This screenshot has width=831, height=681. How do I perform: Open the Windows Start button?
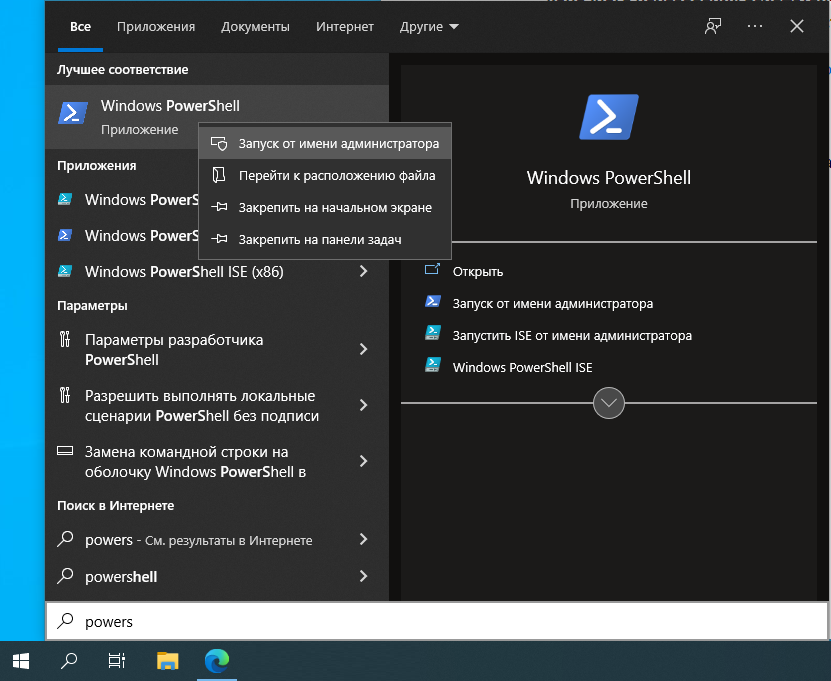21,661
